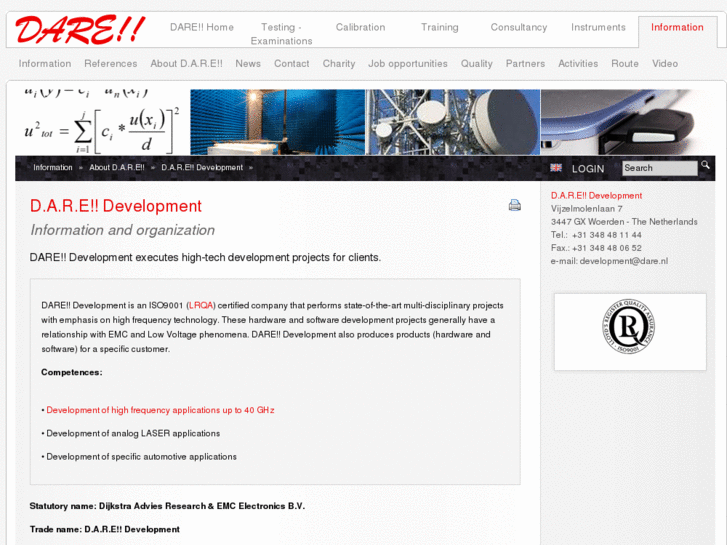Open high frequency applications up to 40 GHz link
Screen dimensions: 727x545
point(160,410)
